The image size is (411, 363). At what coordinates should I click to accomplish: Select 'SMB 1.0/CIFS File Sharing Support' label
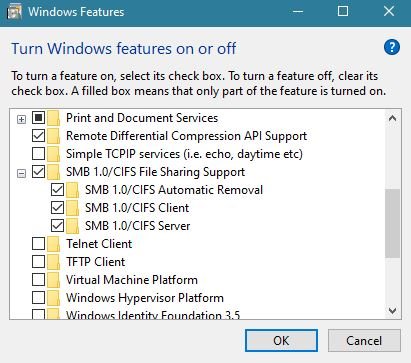point(155,172)
